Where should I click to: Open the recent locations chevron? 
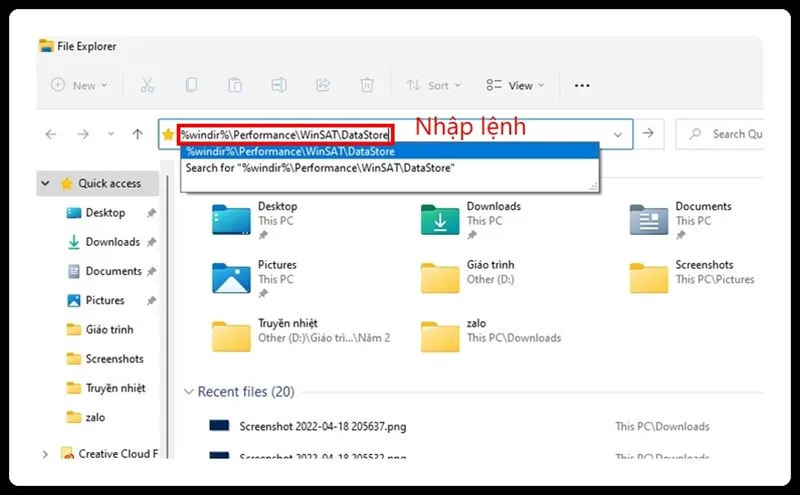point(111,134)
